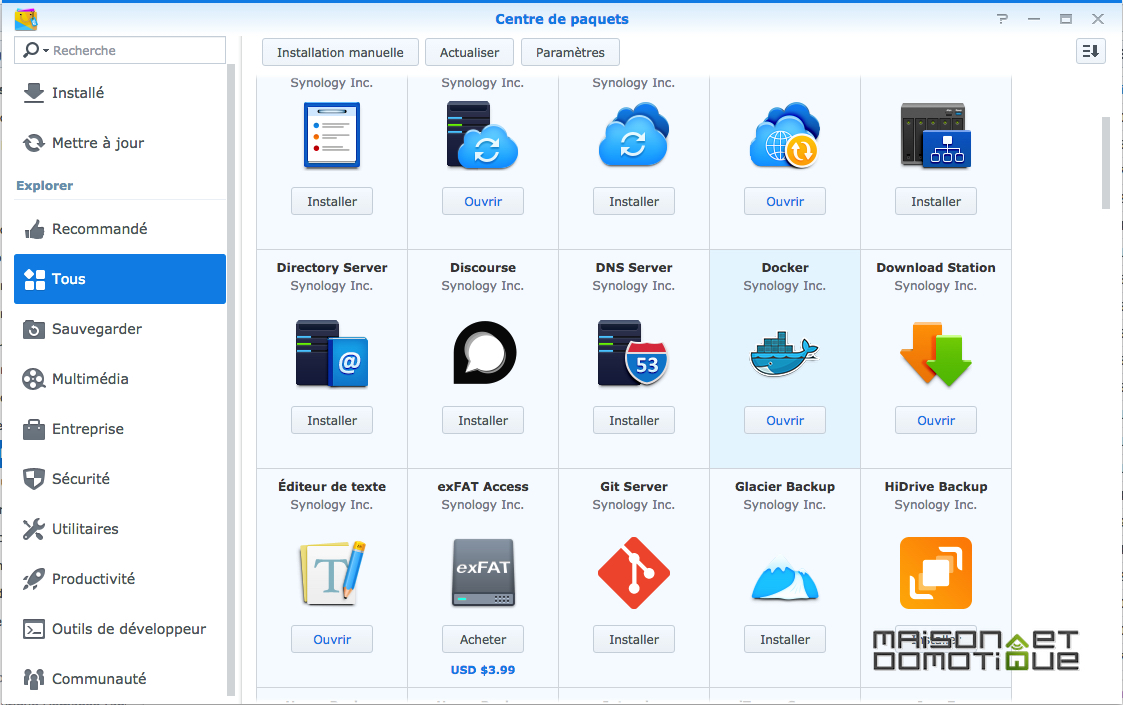
Task: Click the Git Server red diamond icon
Action: pyautogui.click(x=634, y=572)
